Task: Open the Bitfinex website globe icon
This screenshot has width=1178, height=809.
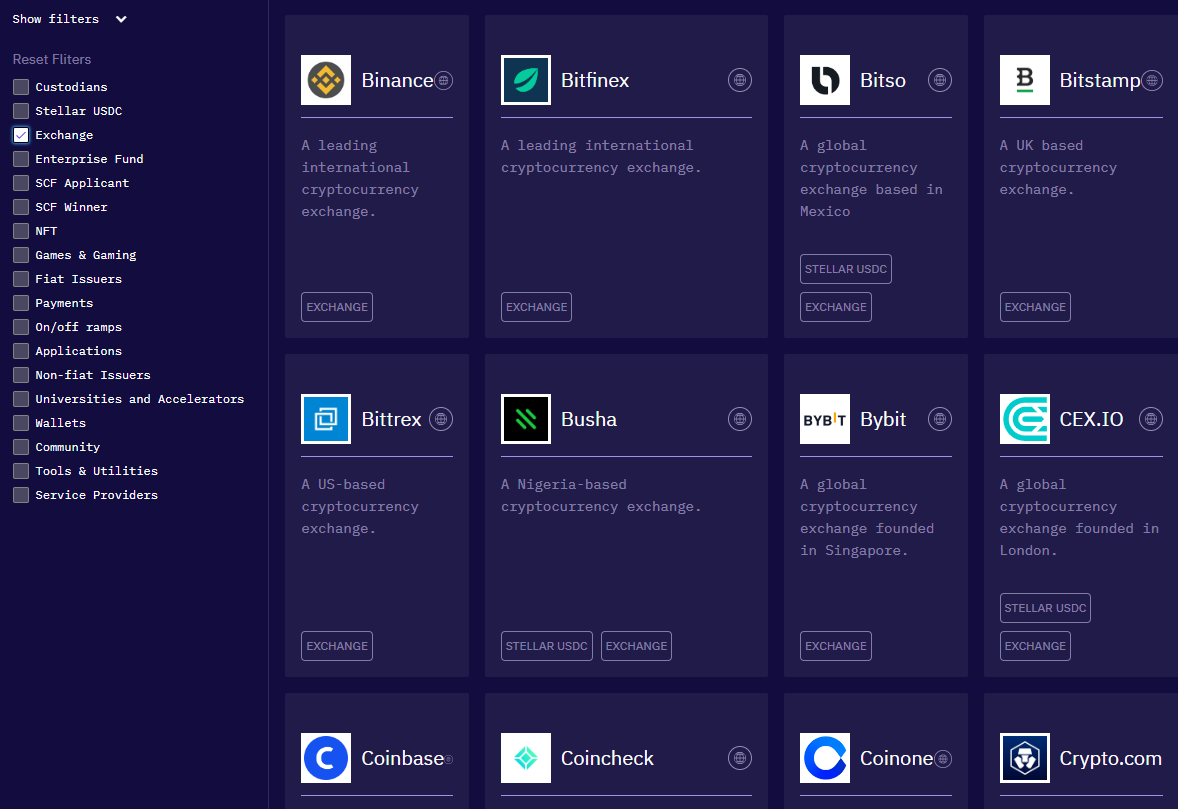Action: coord(739,80)
